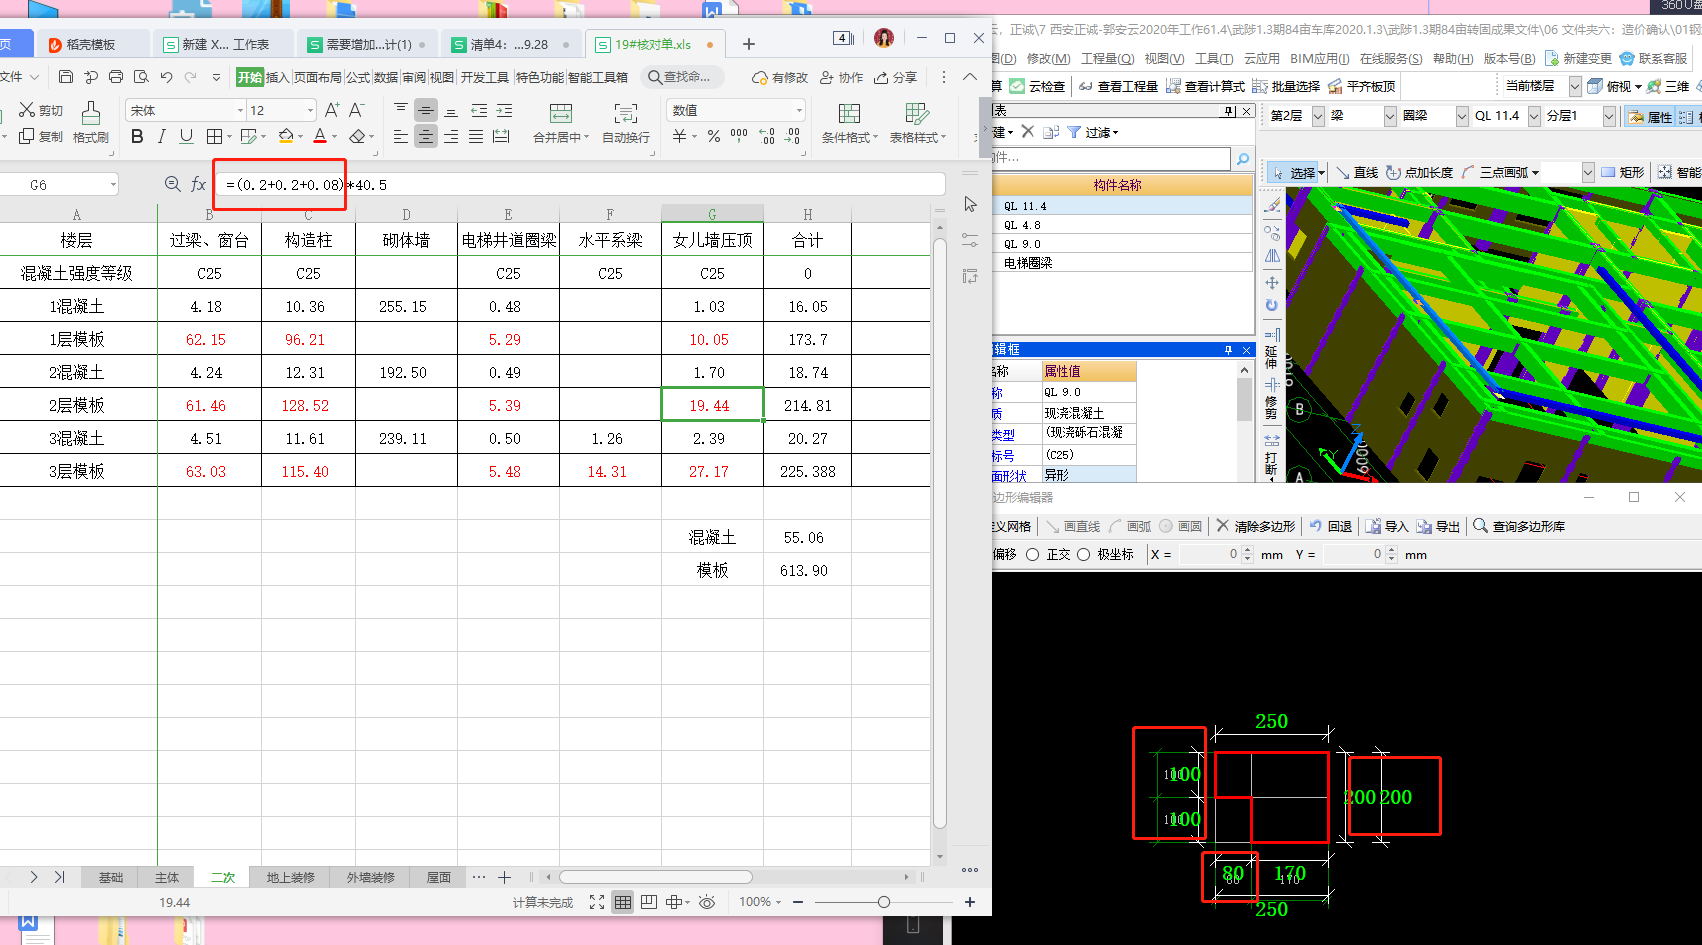The width and height of the screenshot is (1702, 945).
Task: Click the 平齐板顶 button
Action: point(1361,86)
